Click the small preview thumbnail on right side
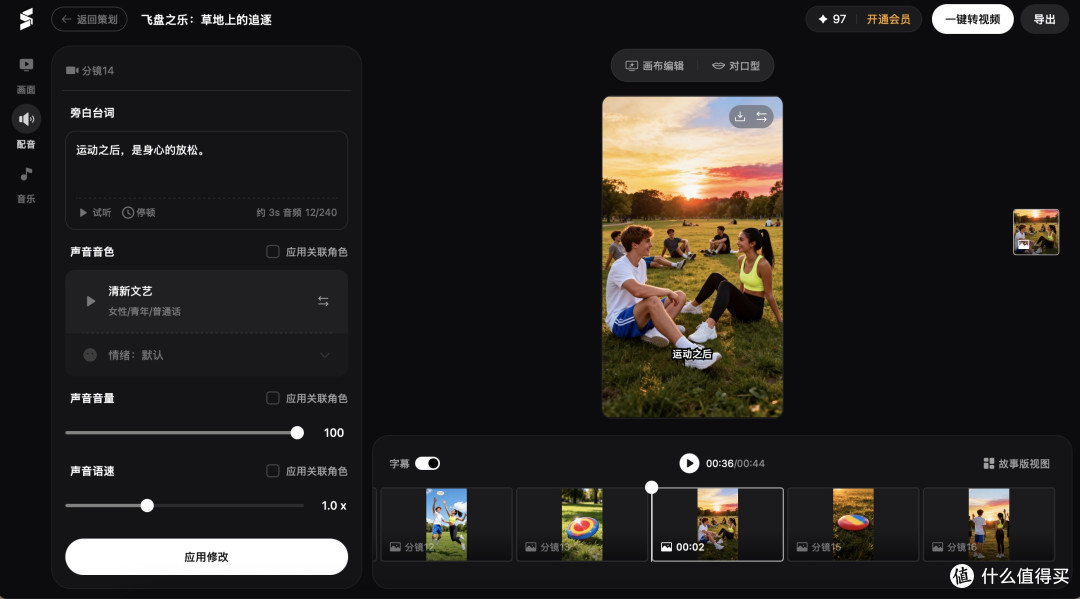Viewport: 1080px width, 599px height. tap(1036, 232)
